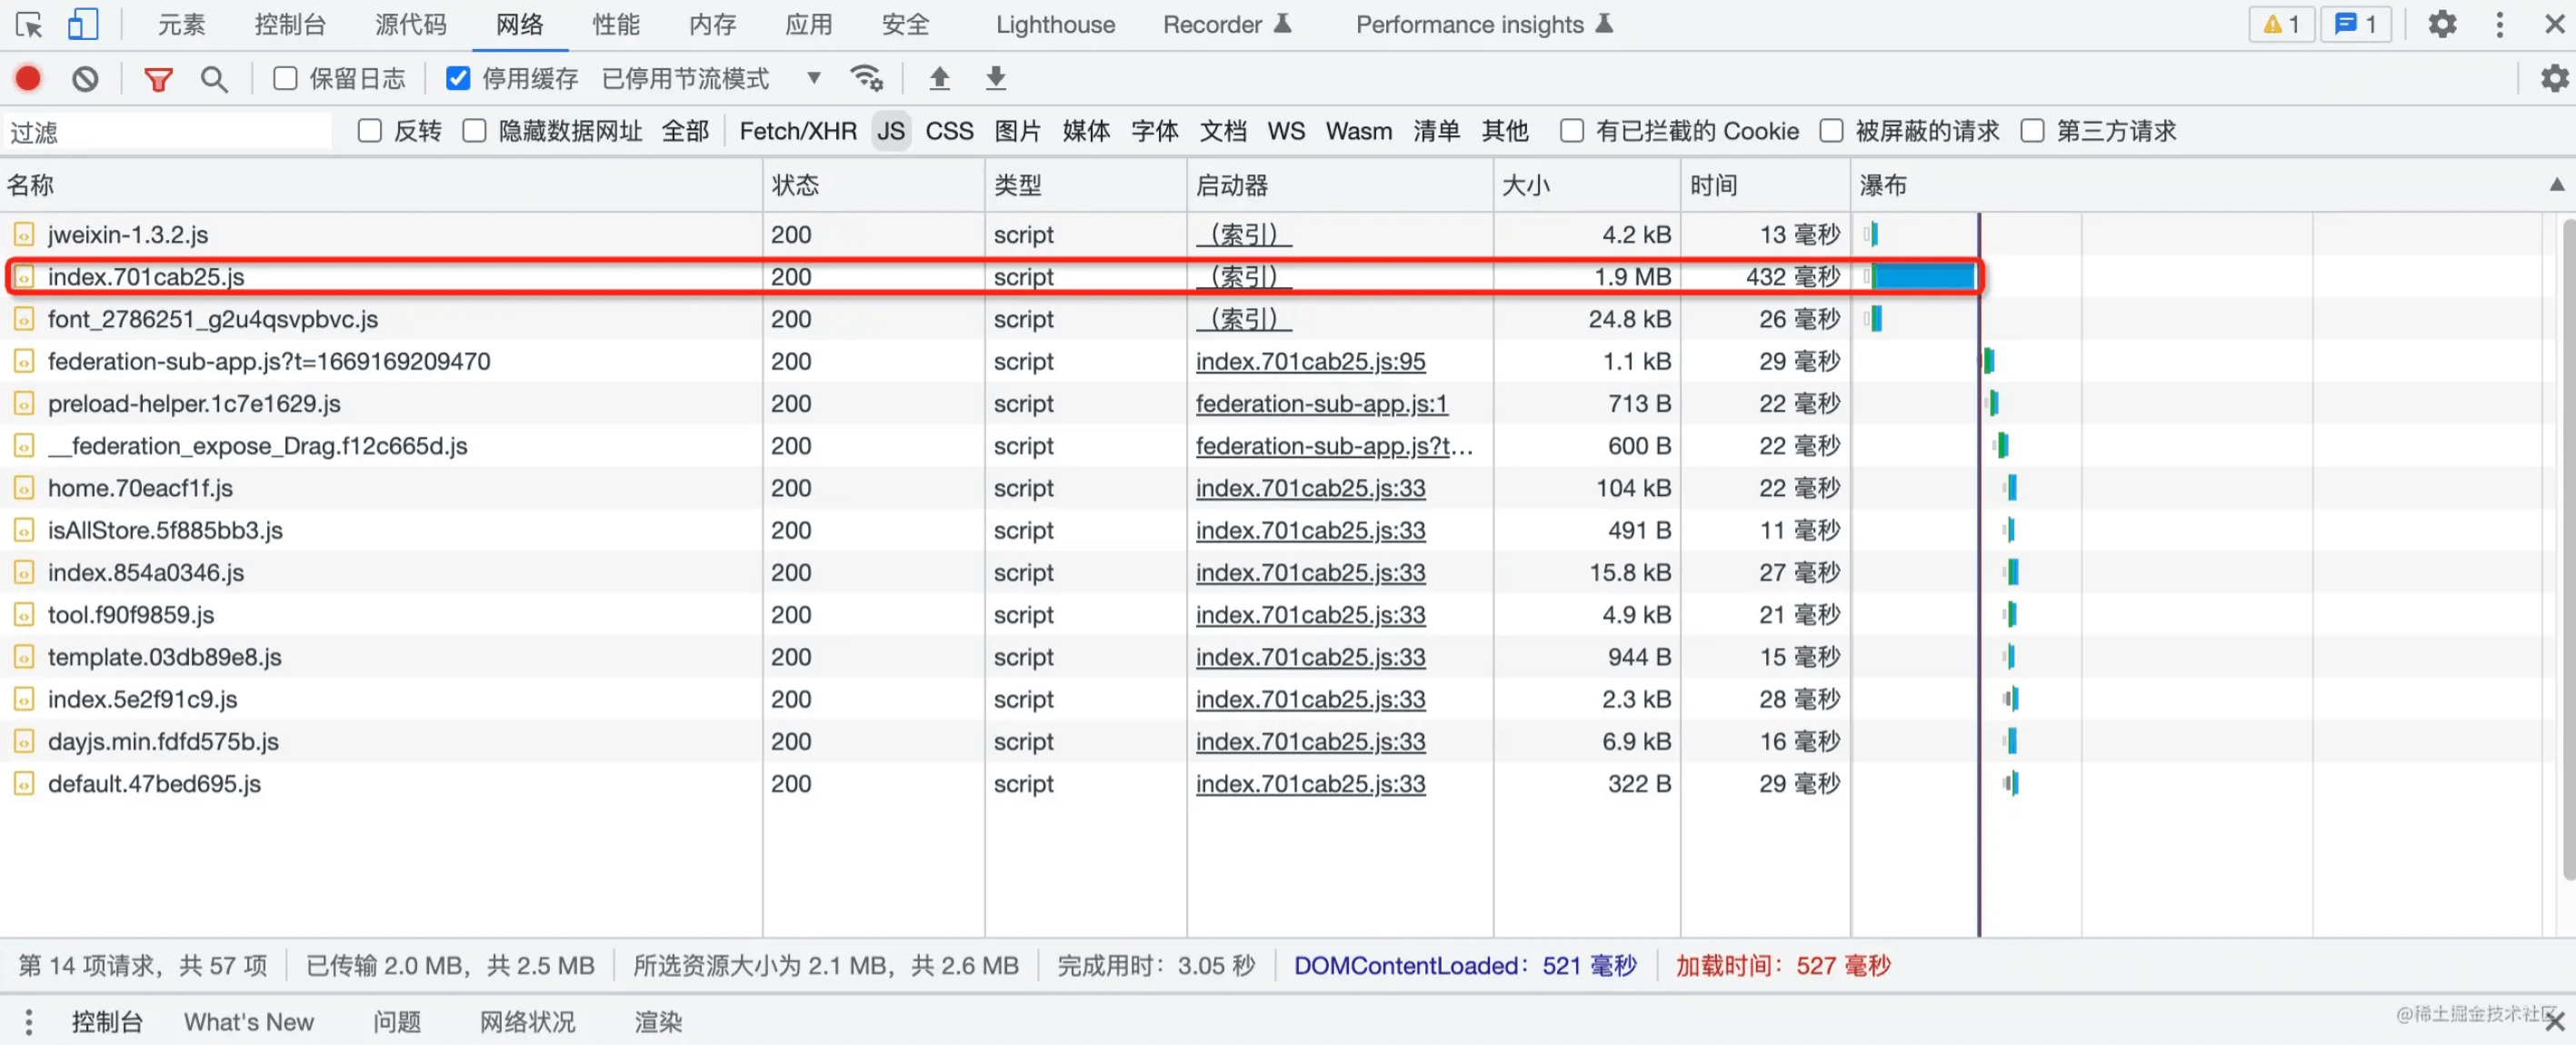Enable the 保留日志 checkbox

click(285, 78)
